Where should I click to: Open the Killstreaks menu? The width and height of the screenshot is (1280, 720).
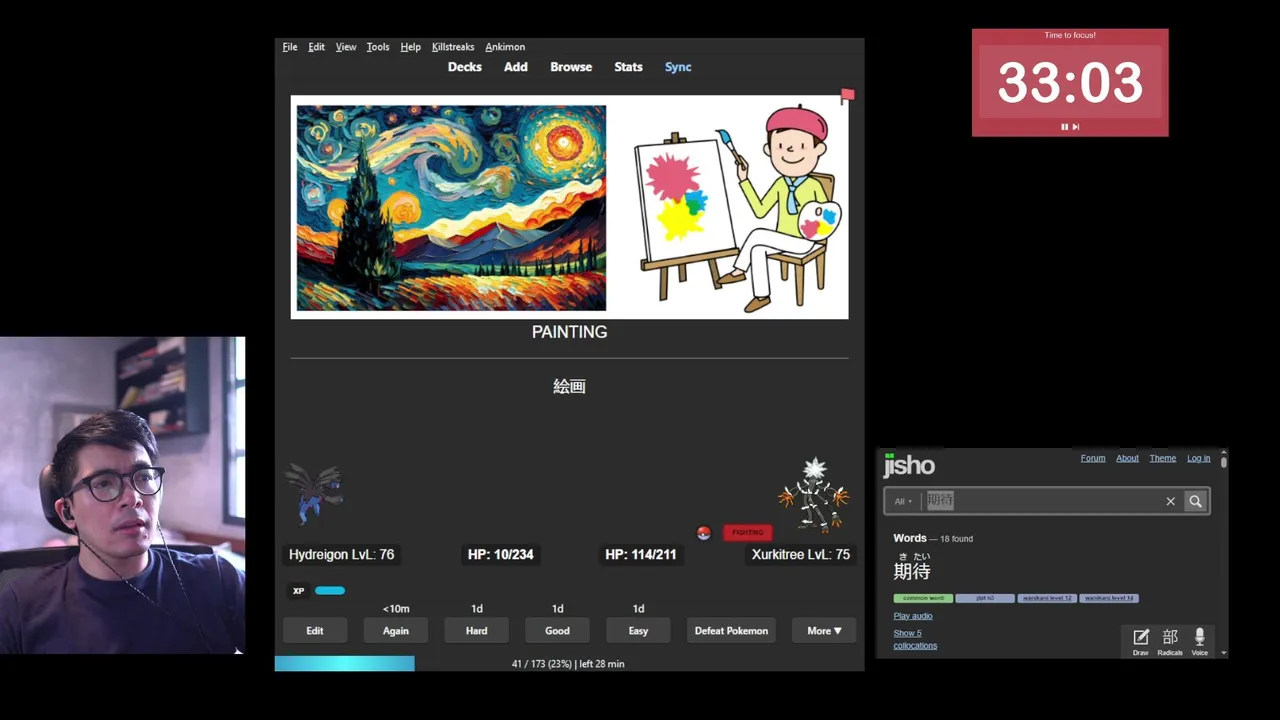tap(453, 47)
